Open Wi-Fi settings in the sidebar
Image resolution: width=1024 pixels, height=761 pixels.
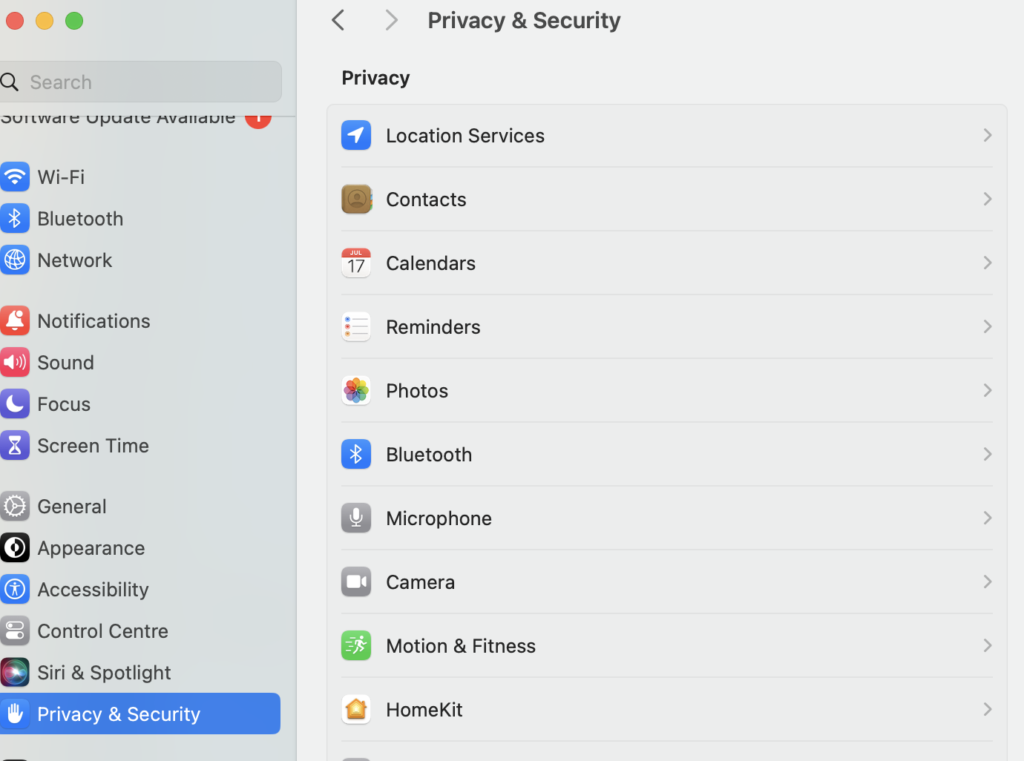[60, 177]
